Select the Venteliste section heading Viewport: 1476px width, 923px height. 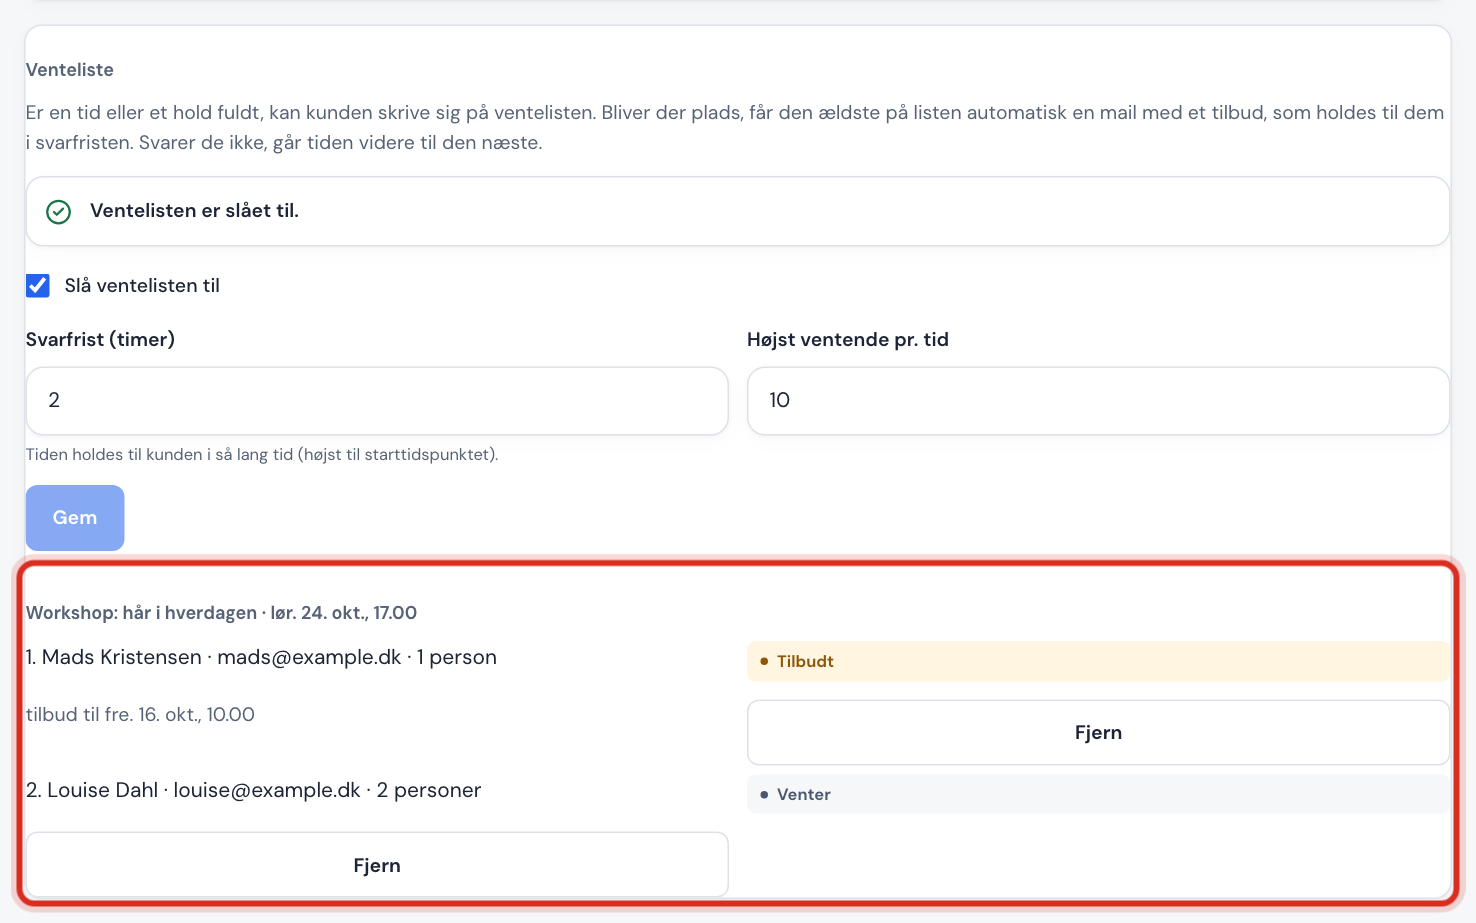(x=70, y=70)
